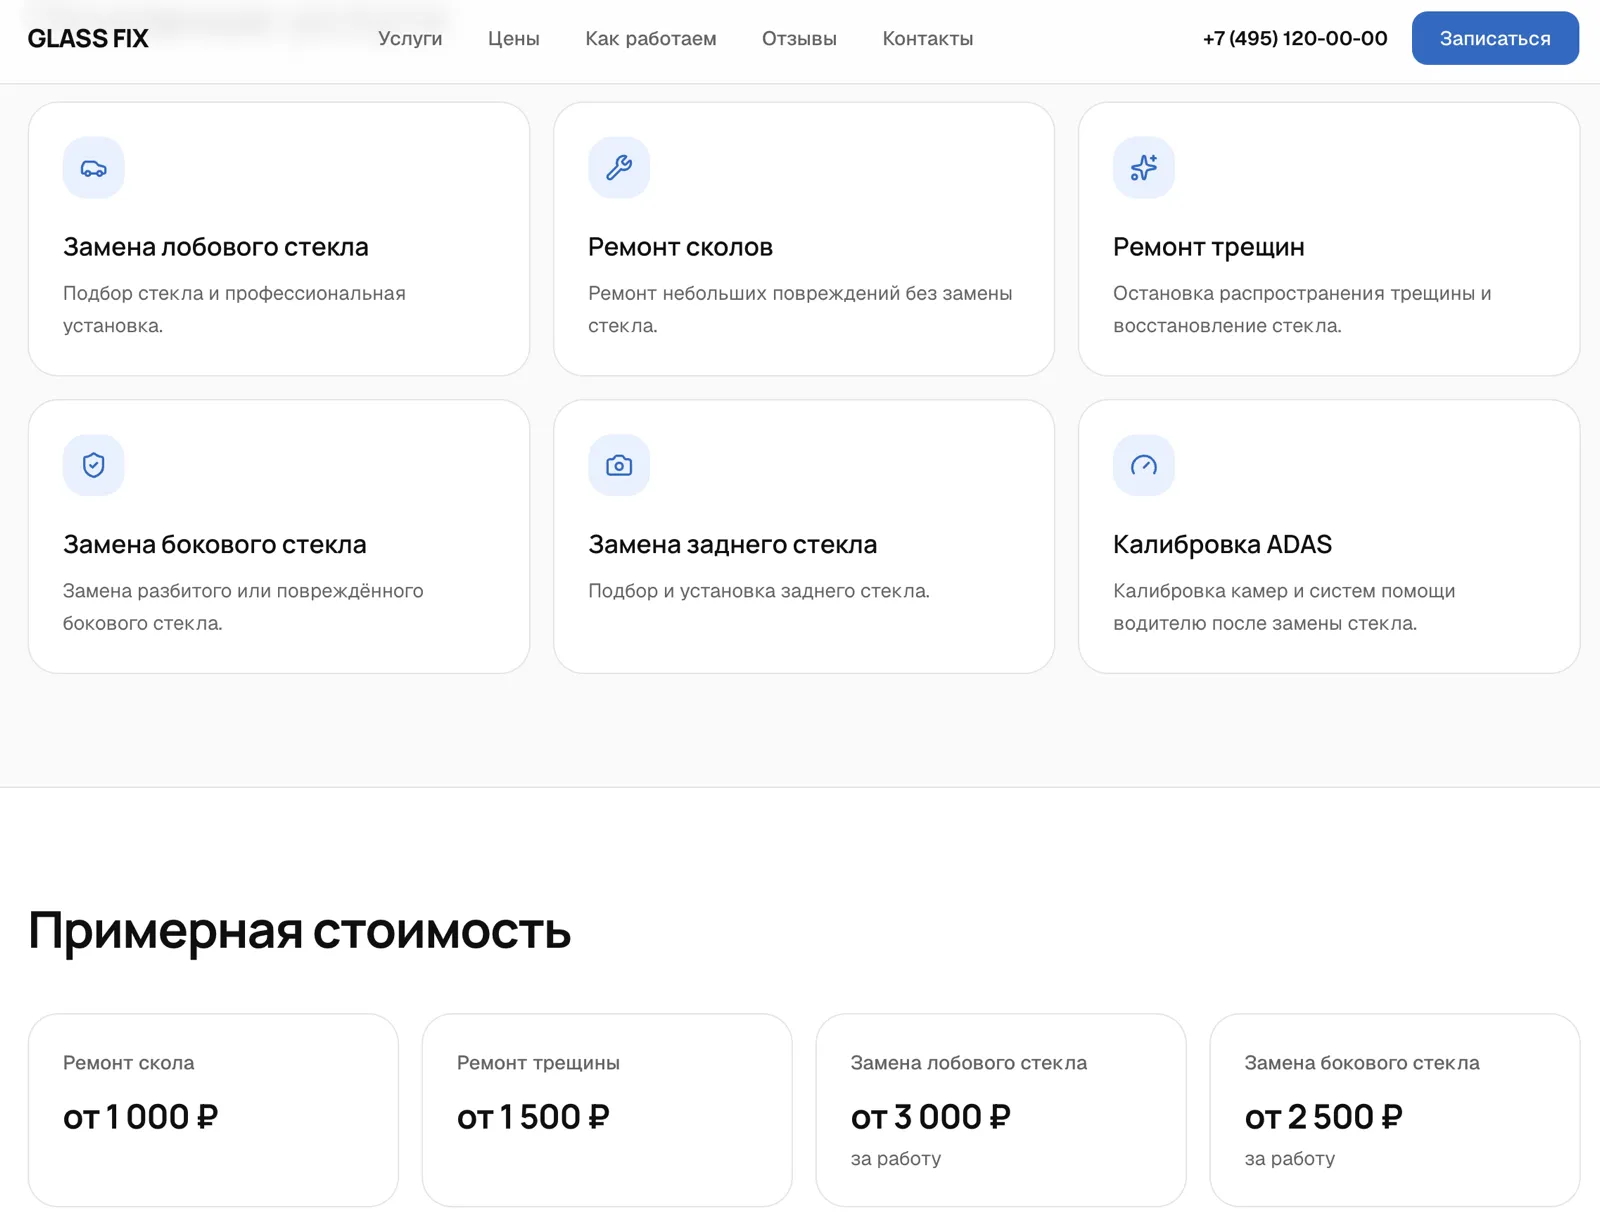Click the gauge icon above Калибровка ADAS
The height and width of the screenshot is (1230, 1600).
click(1144, 465)
